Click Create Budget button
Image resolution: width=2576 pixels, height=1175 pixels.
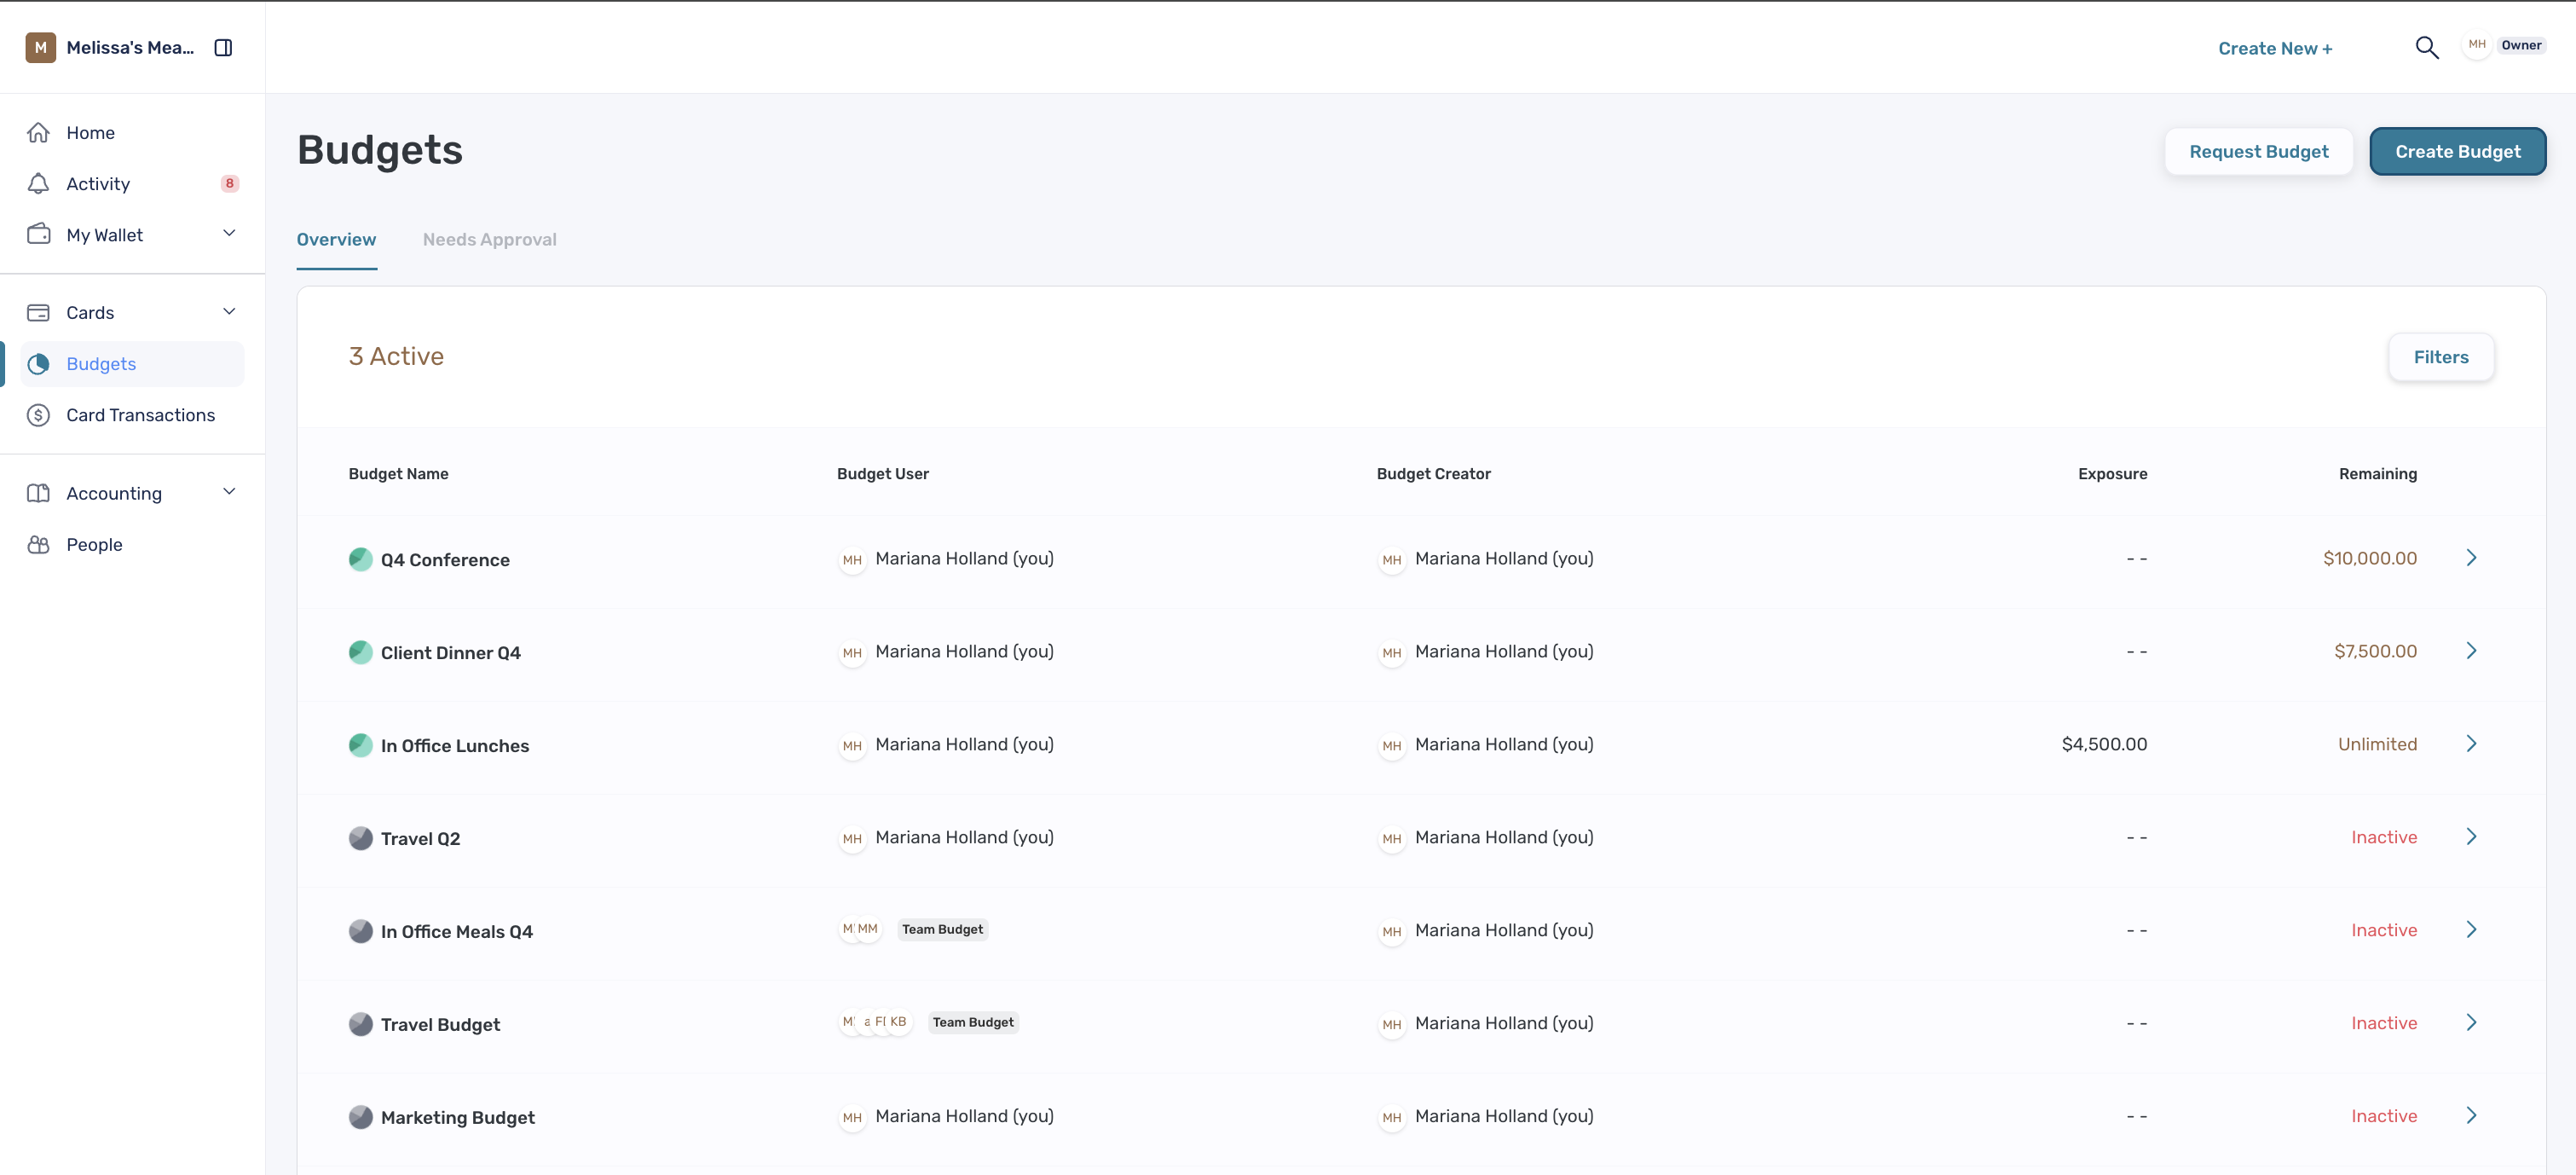point(2457,151)
